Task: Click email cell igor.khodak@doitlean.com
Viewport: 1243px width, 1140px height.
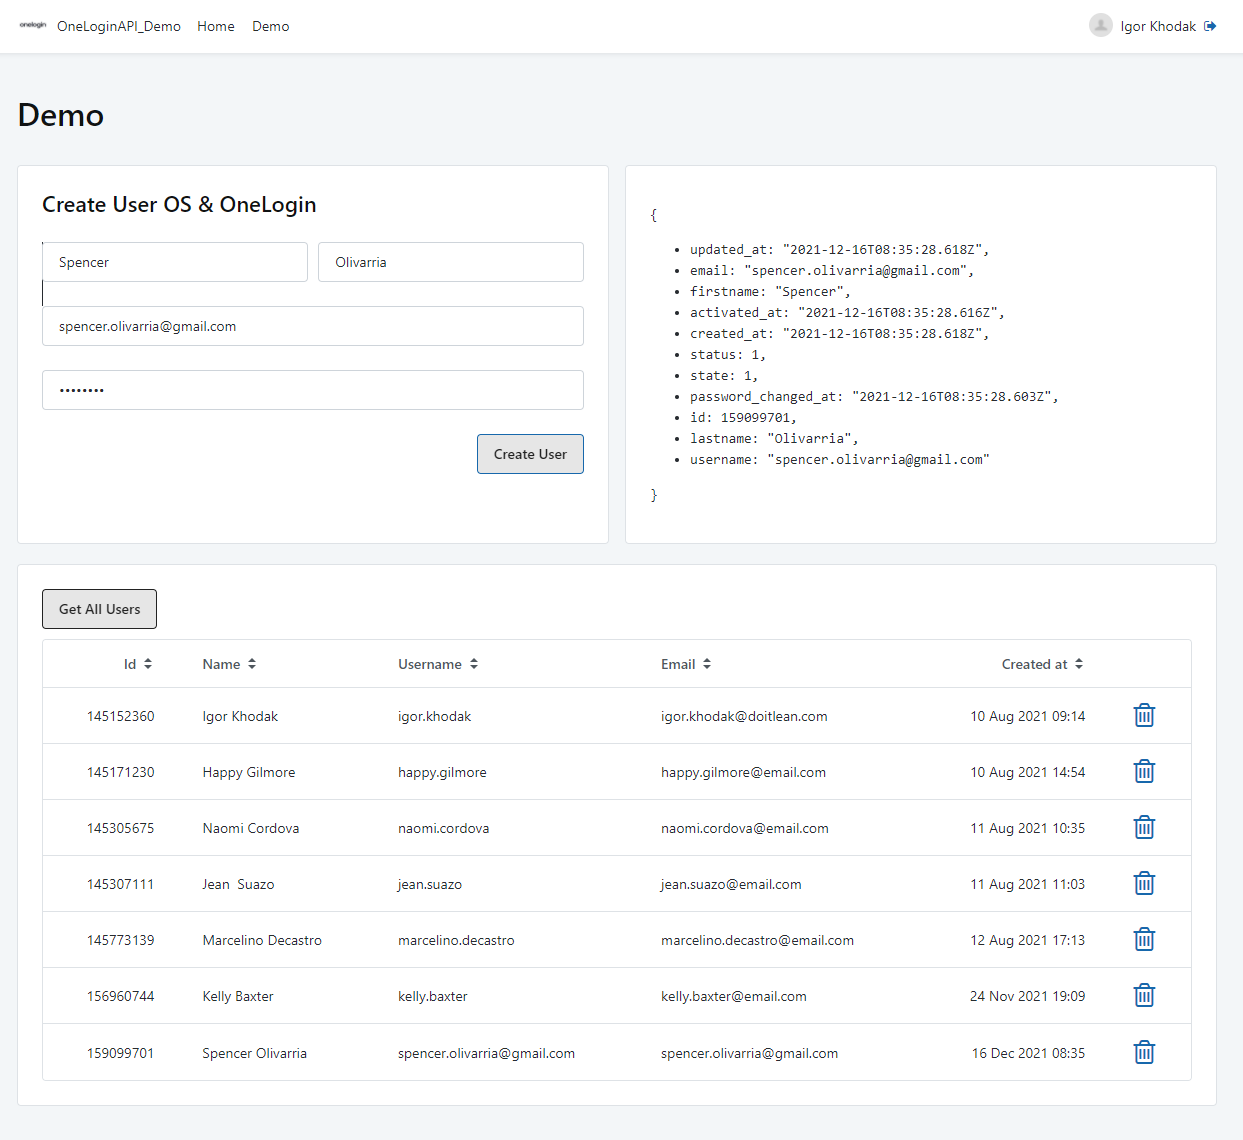Action: pos(744,716)
